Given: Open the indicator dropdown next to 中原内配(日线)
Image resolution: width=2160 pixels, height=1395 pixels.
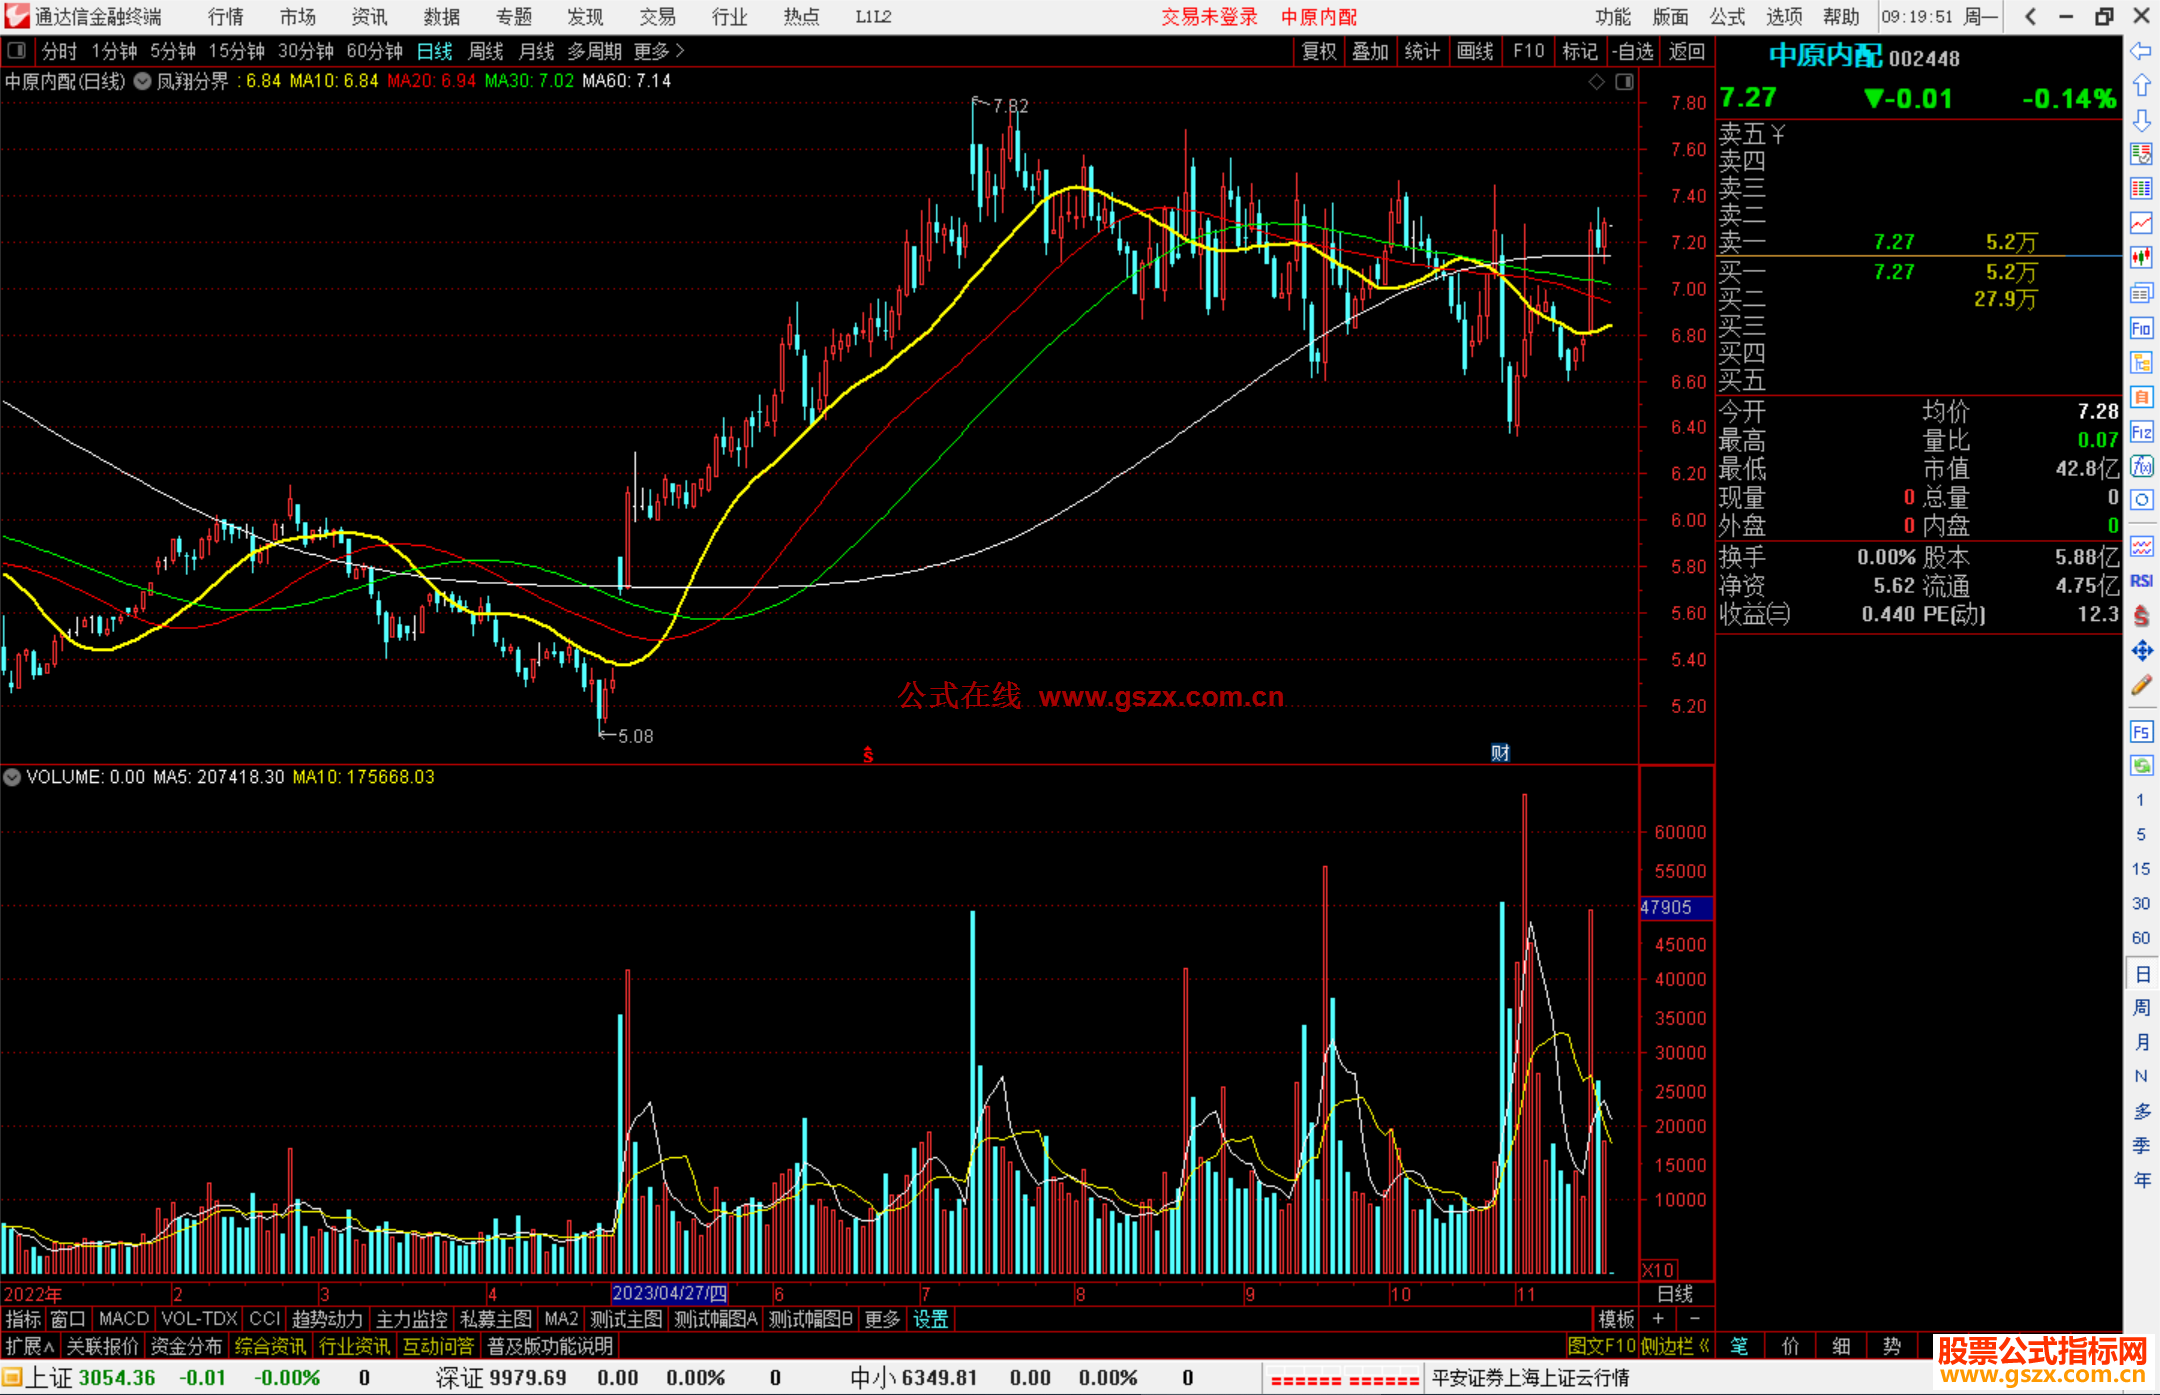Looking at the screenshot, I should [143, 82].
